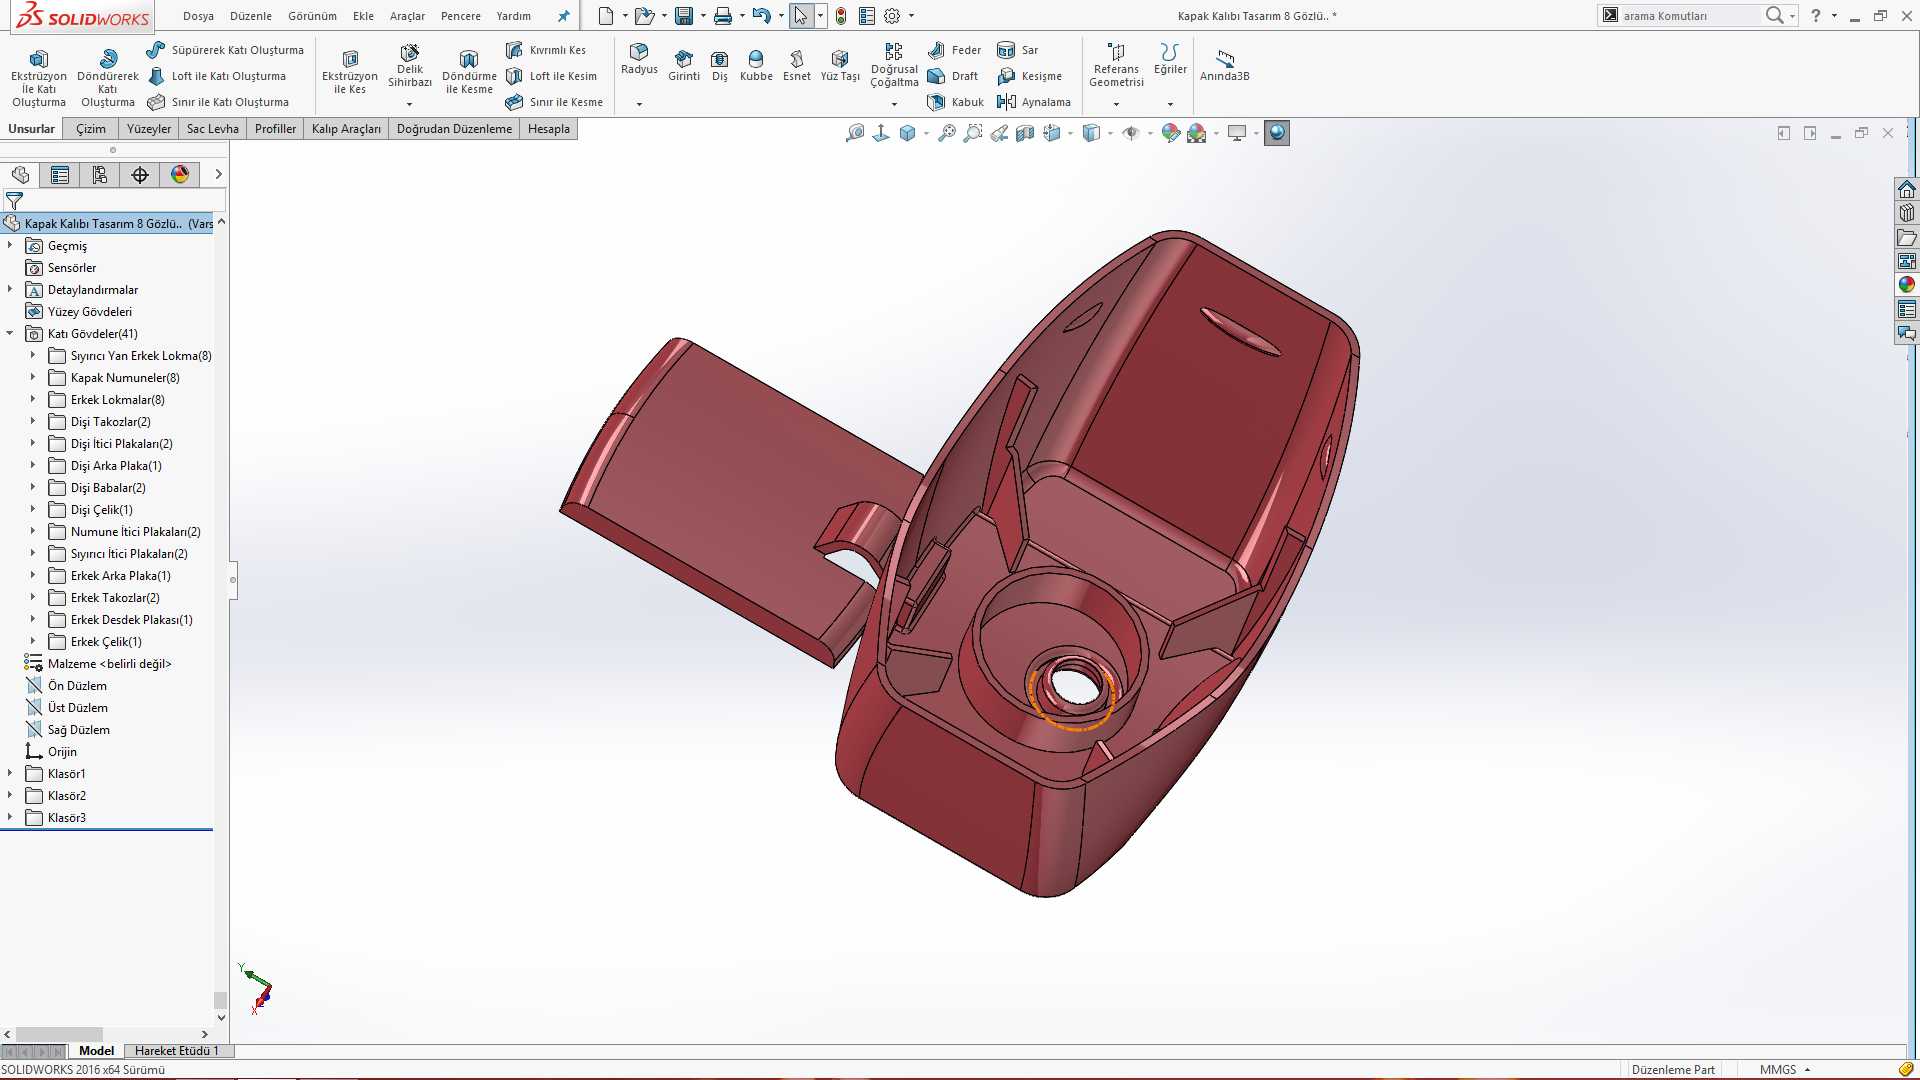Viewport: 1920px width, 1080px height.
Task: Open Referans Geometrisi tool
Action: pos(1116,66)
